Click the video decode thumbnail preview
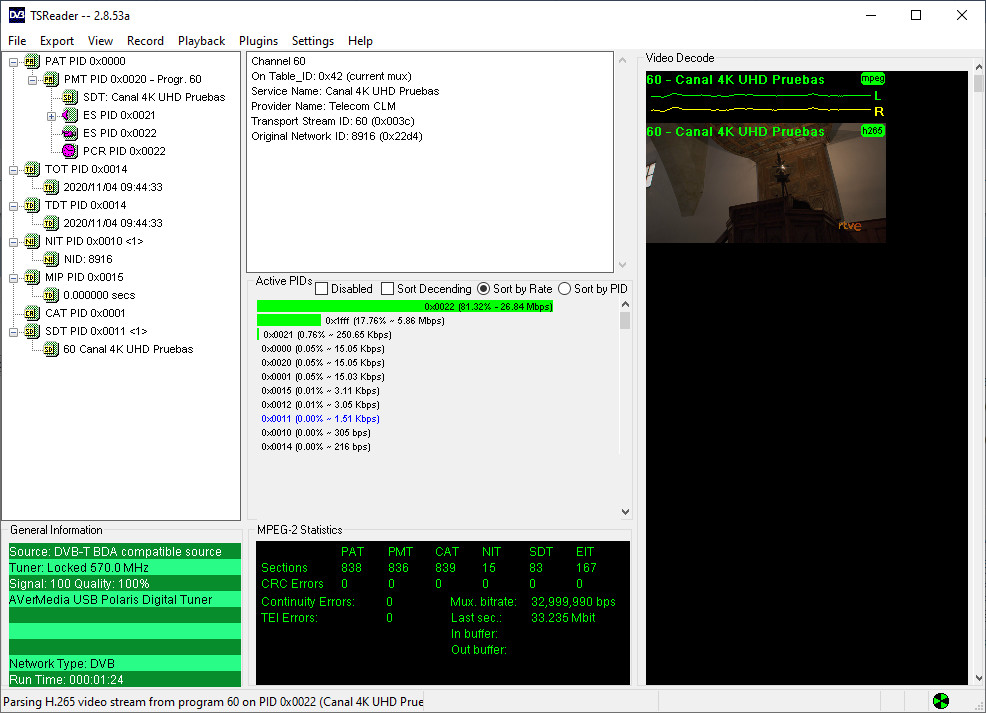This screenshot has height=713, width=986. point(766,183)
